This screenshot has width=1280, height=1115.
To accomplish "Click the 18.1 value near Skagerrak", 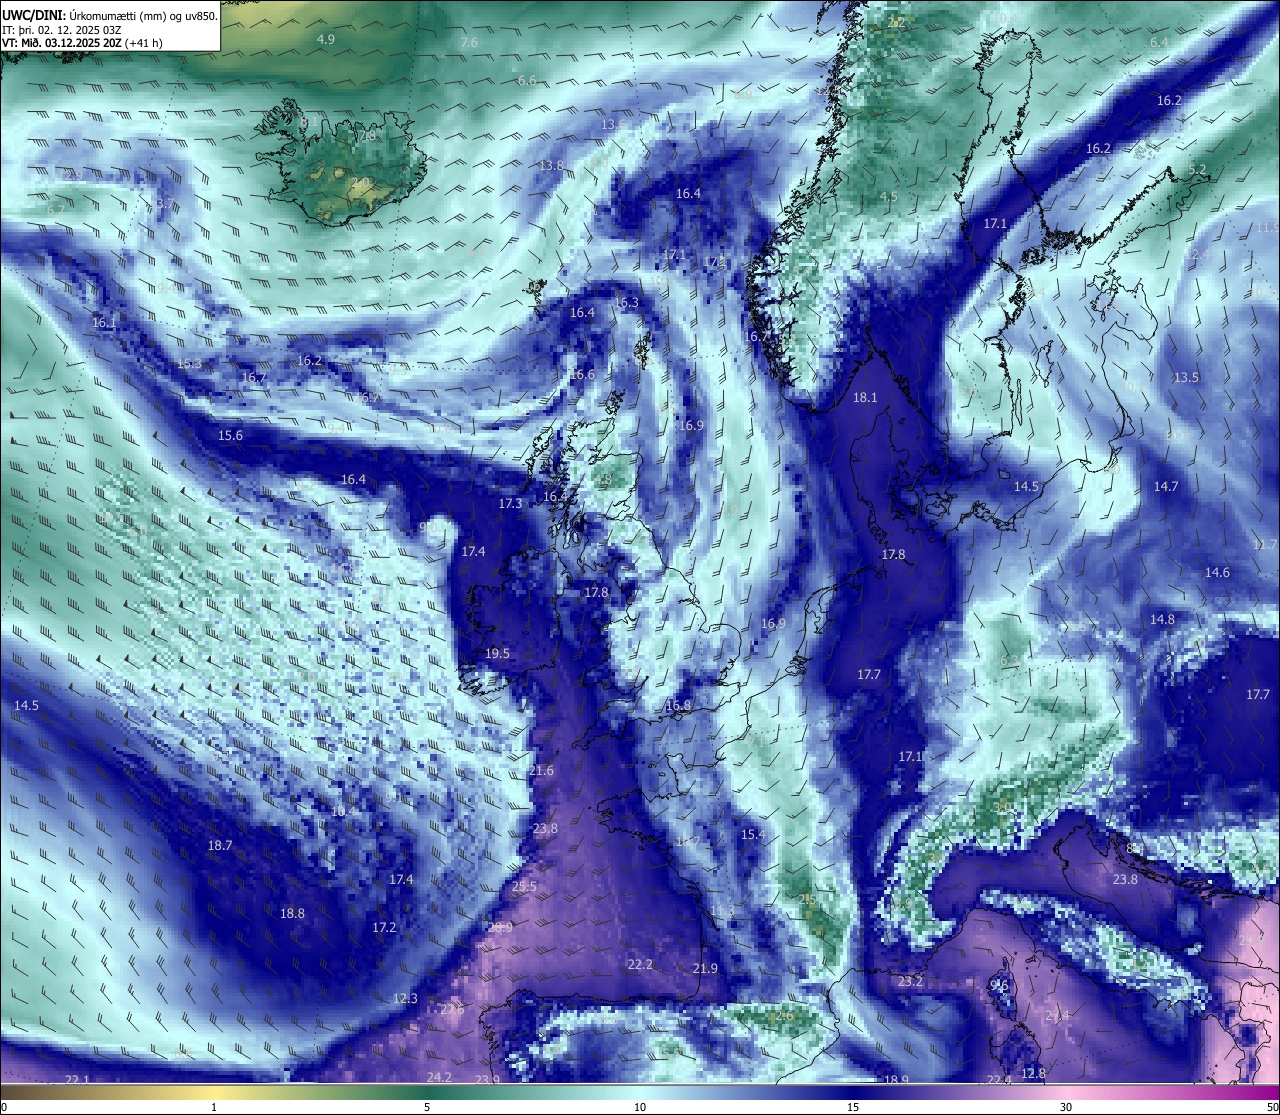I will [x=865, y=397].
